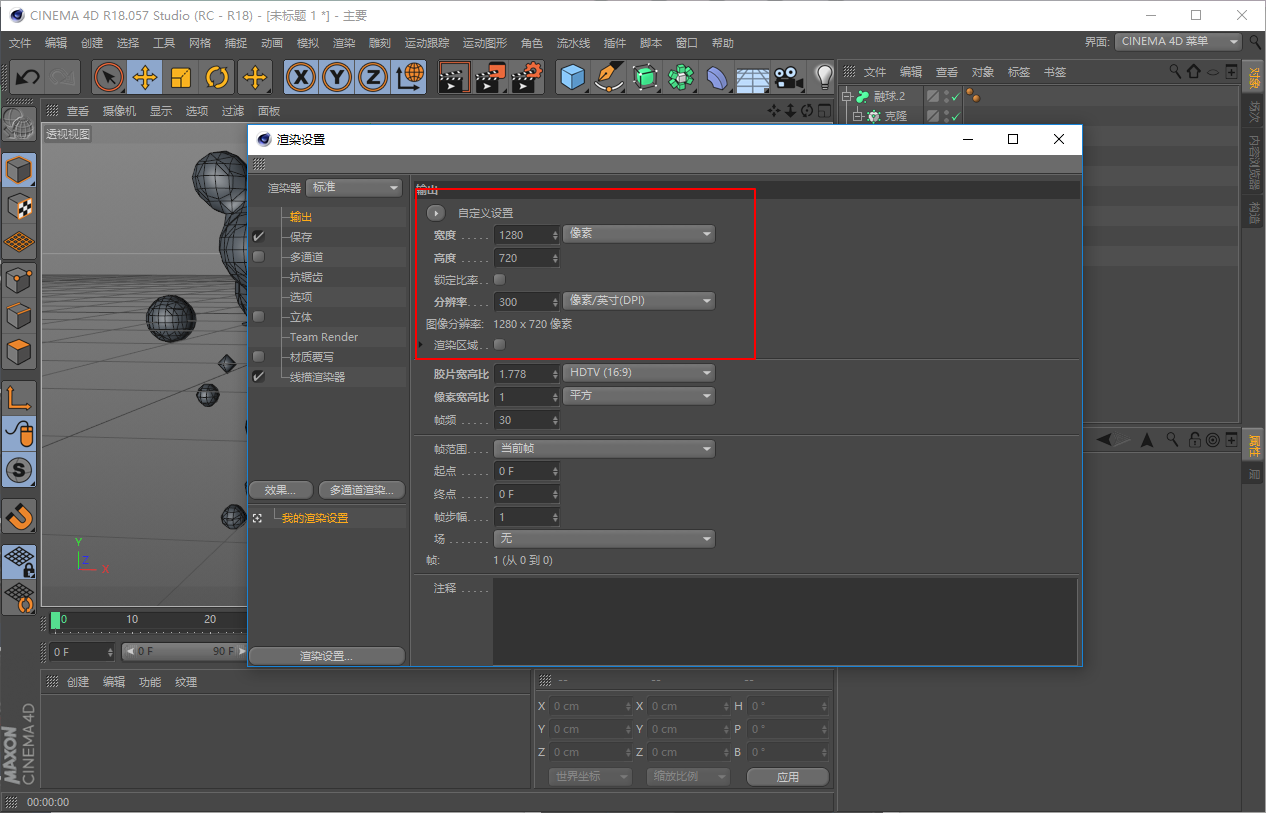1266x813 pixels.
Task: Open the 运动图形 menu
Action: 485,43
